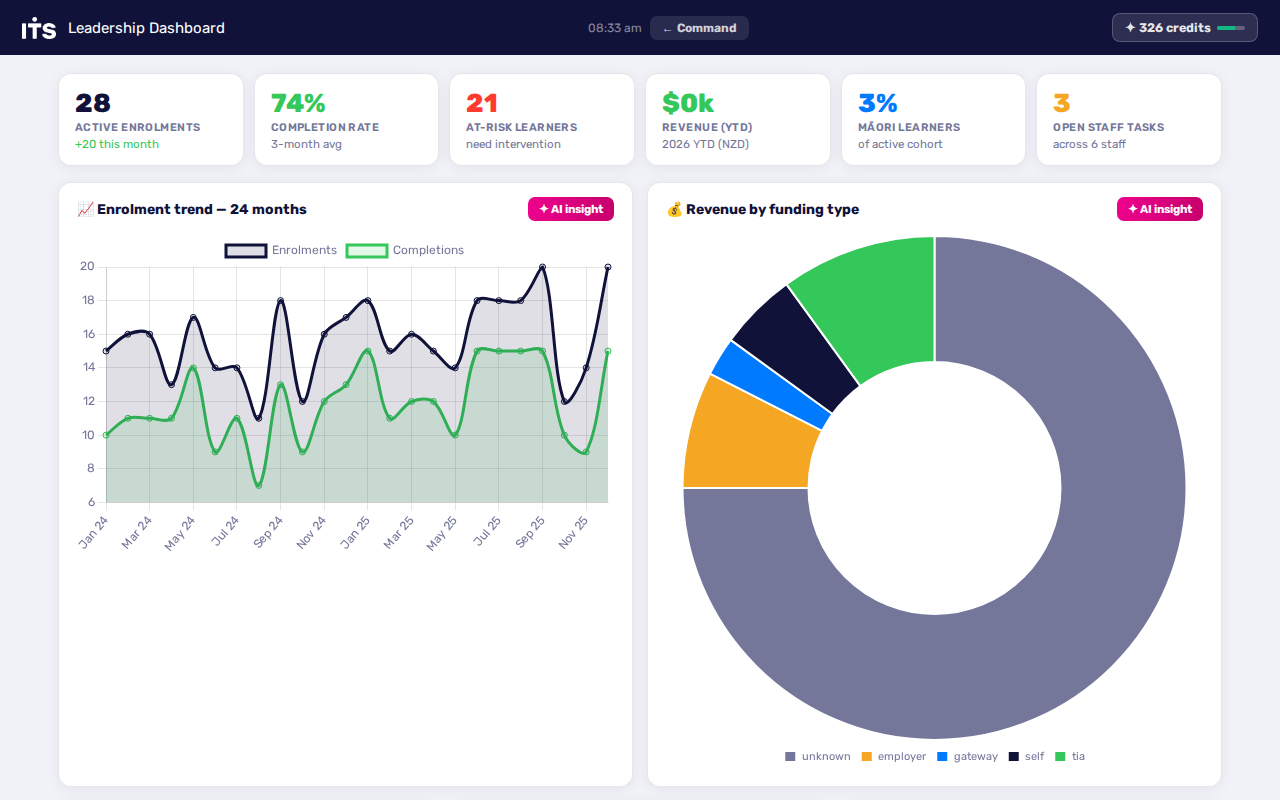Toggle self funding type in legend
Image resolution: width=1280 pixels, height=800 pixels.
(x=1026, y=756)
